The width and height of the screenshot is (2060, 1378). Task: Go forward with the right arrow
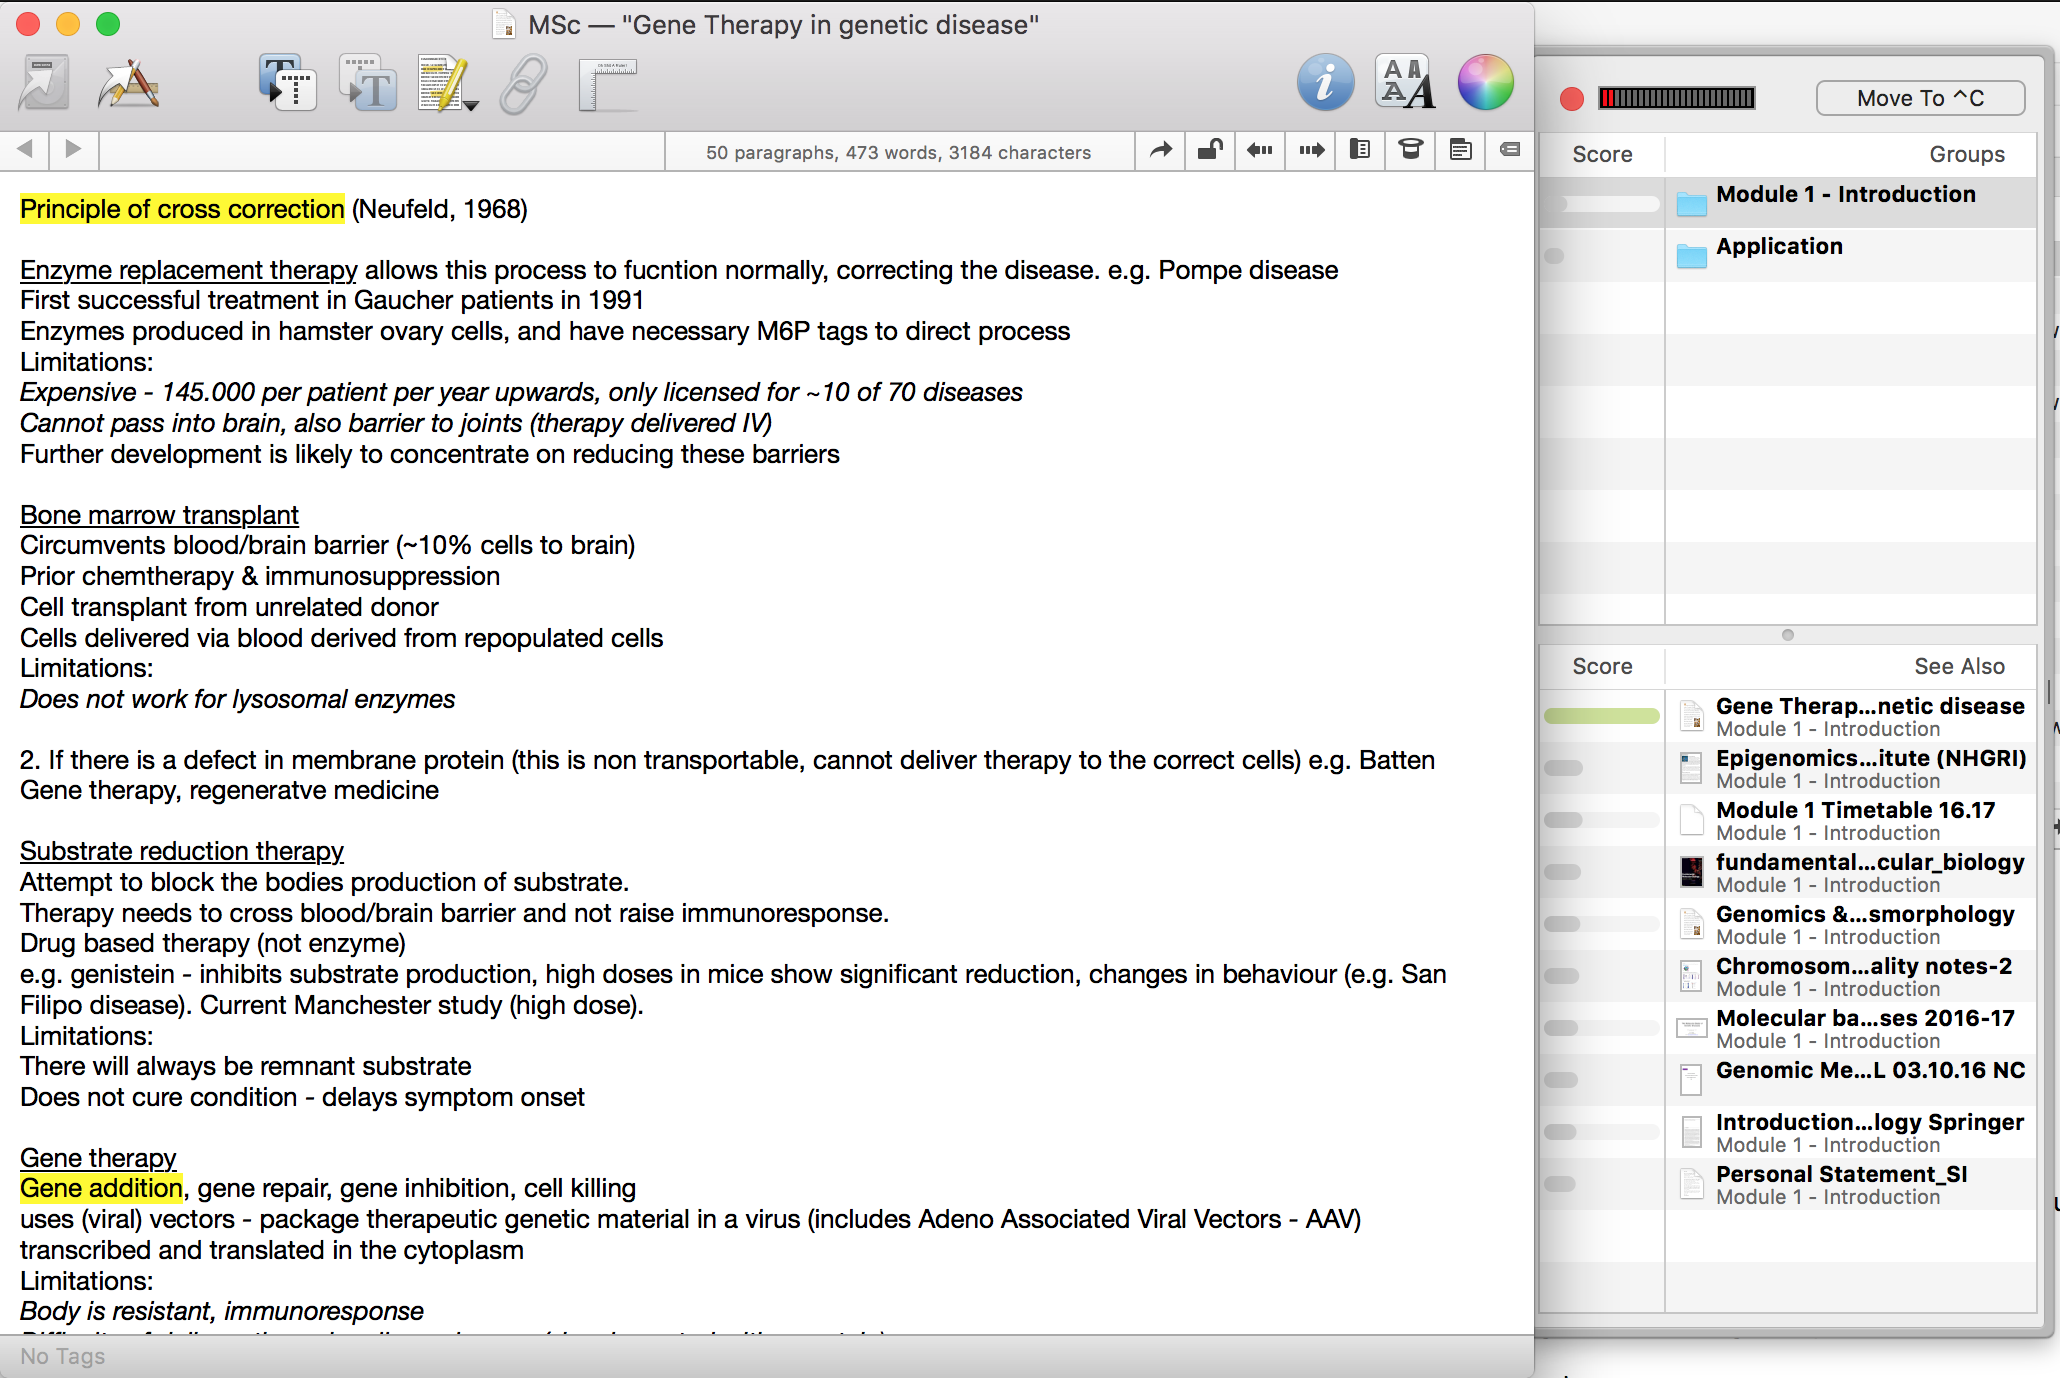[73, 150]
